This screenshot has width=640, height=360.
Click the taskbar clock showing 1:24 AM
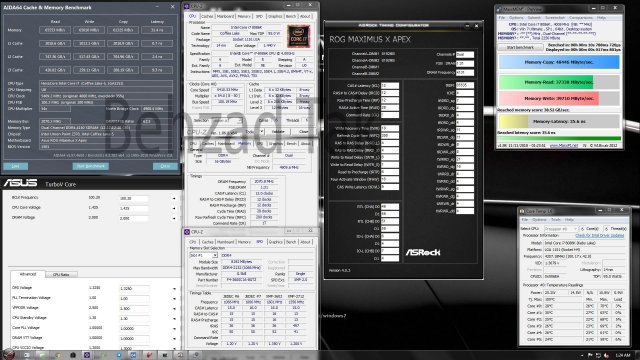[x=623, y=356]
